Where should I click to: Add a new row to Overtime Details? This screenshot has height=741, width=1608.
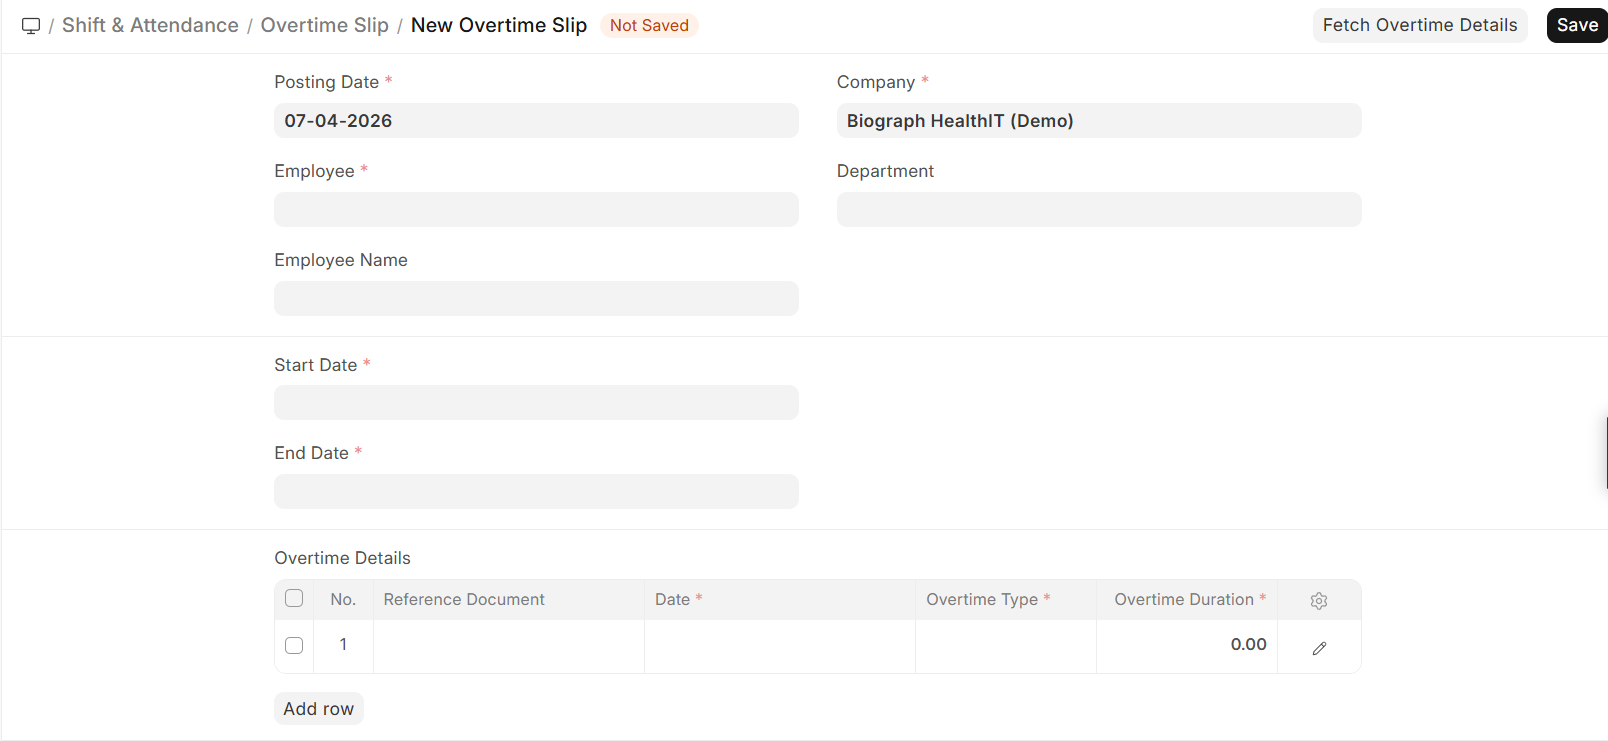318,708
